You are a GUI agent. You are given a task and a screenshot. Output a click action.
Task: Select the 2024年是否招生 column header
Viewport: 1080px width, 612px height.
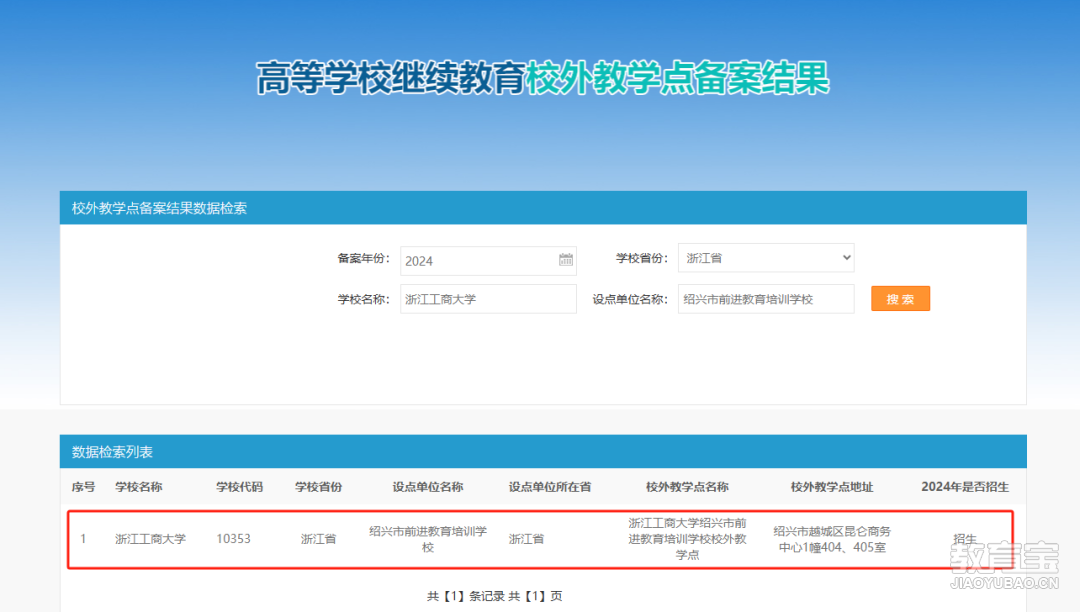(965, 487)
